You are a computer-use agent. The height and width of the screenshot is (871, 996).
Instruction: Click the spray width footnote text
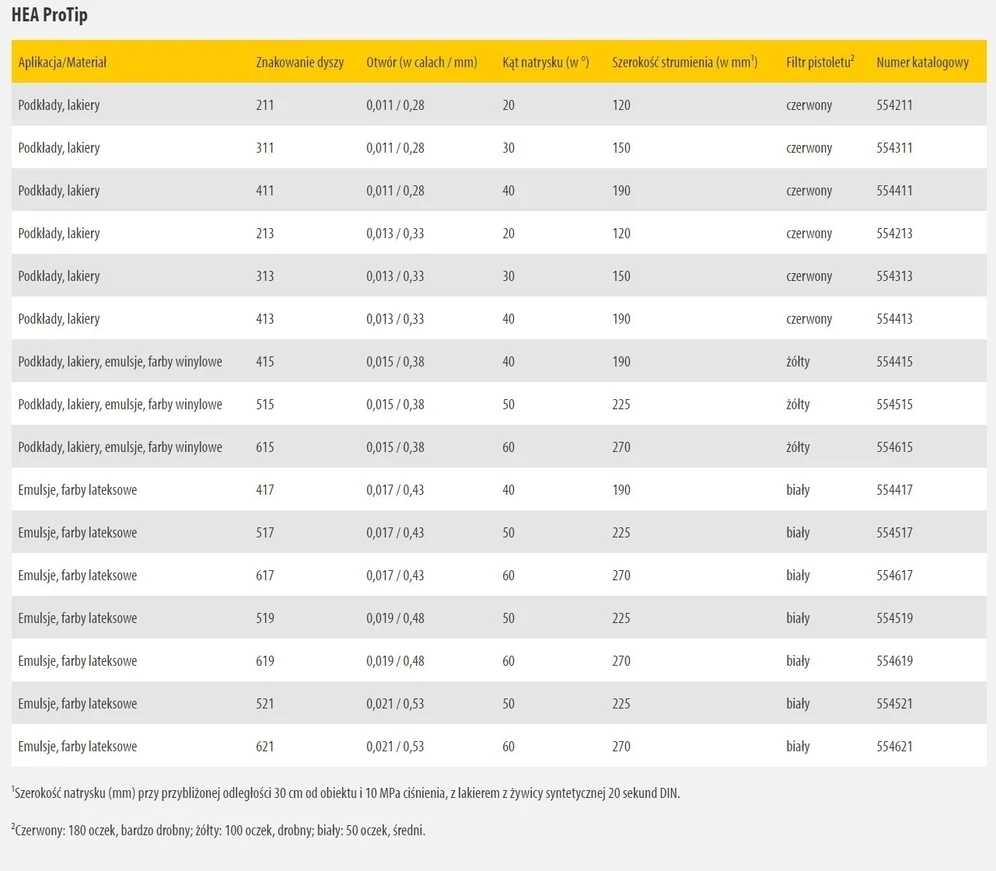[x=346, y=792]
